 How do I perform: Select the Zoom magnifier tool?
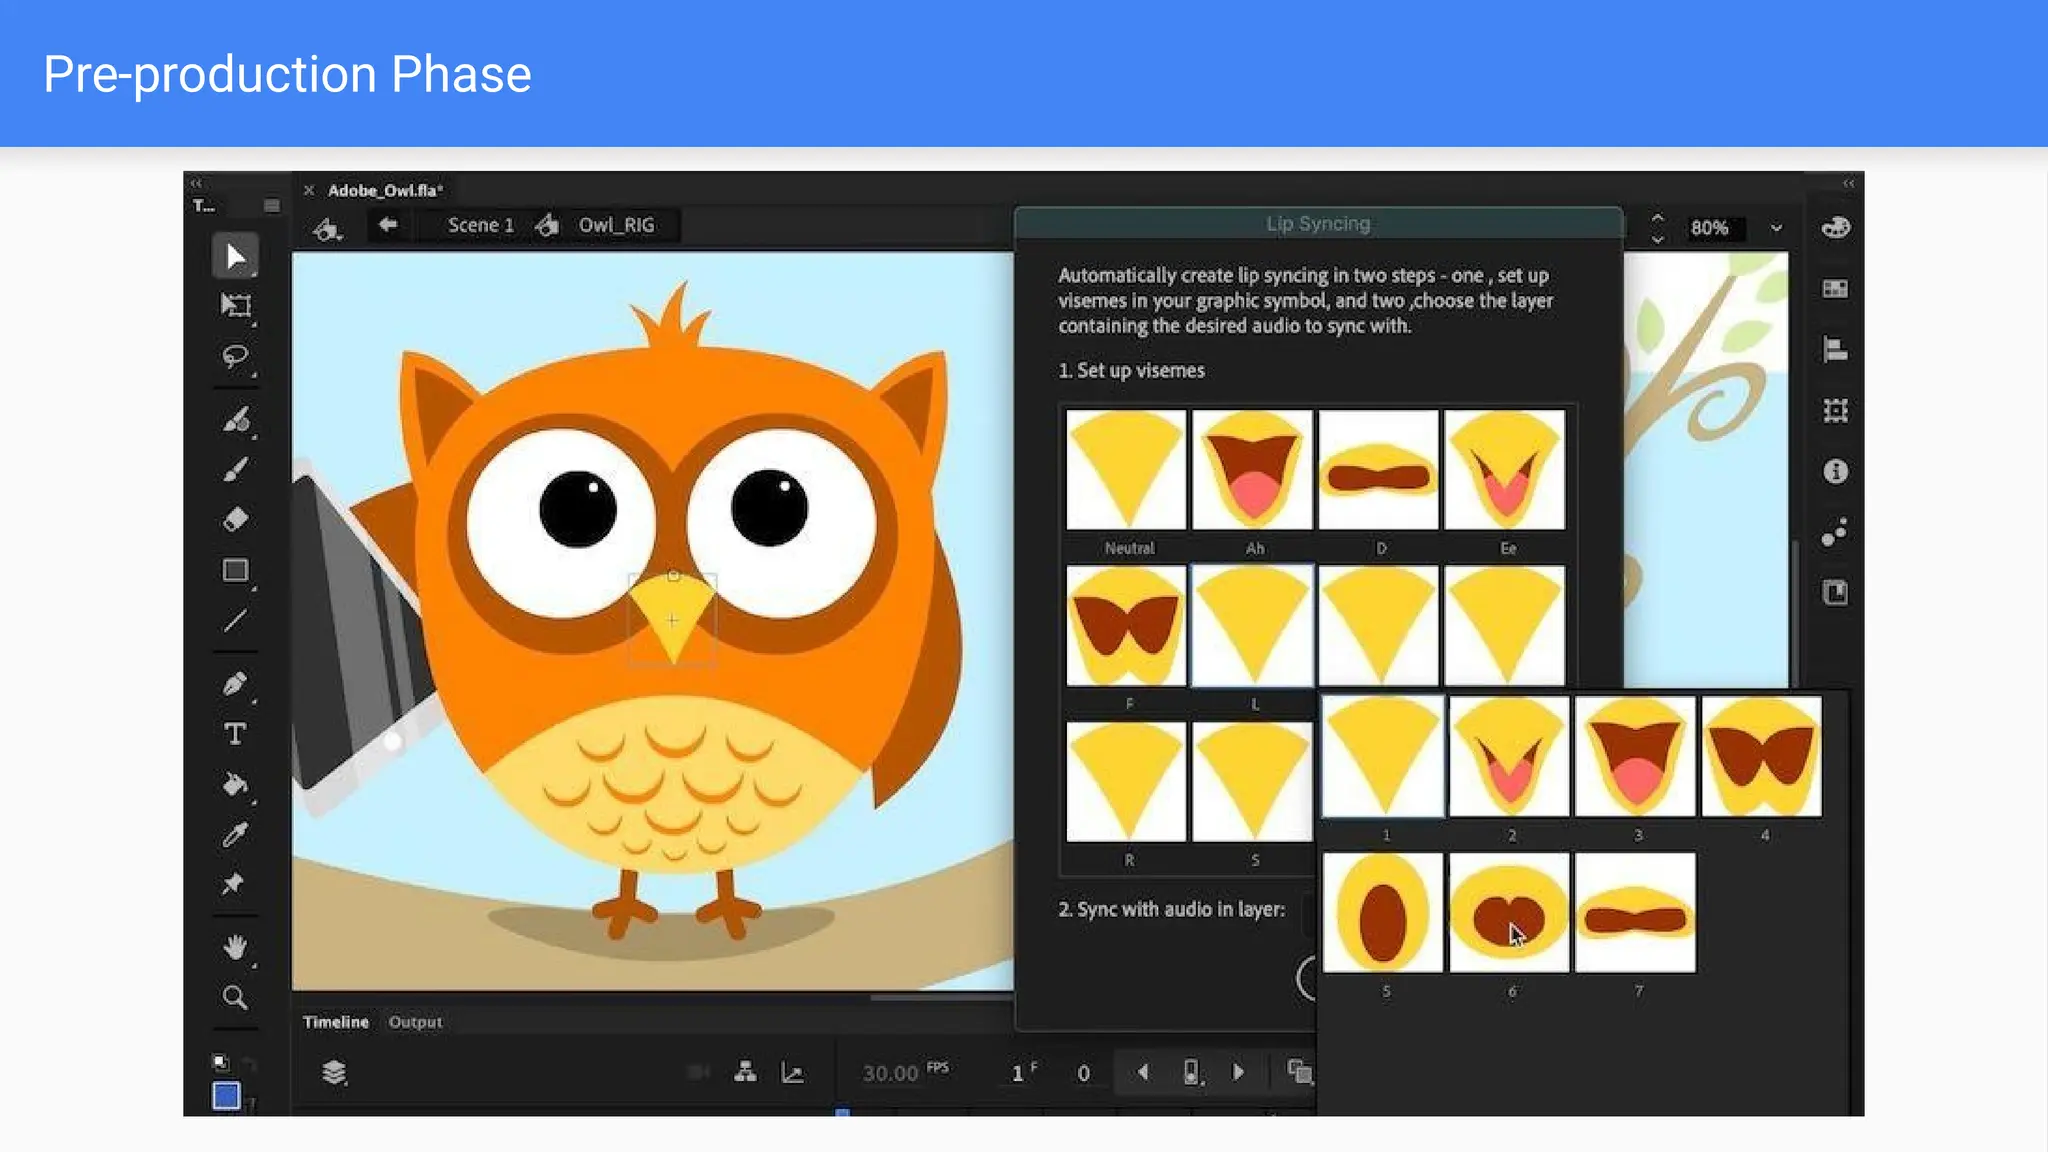(236, 997)
